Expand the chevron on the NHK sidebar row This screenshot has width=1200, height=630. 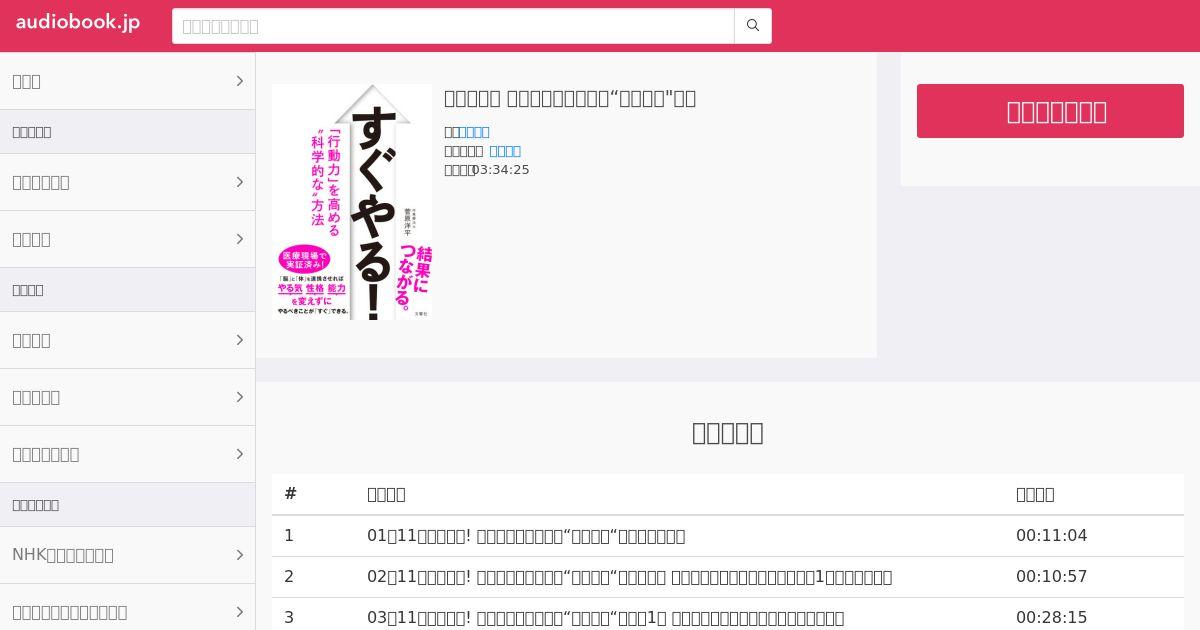240,555
